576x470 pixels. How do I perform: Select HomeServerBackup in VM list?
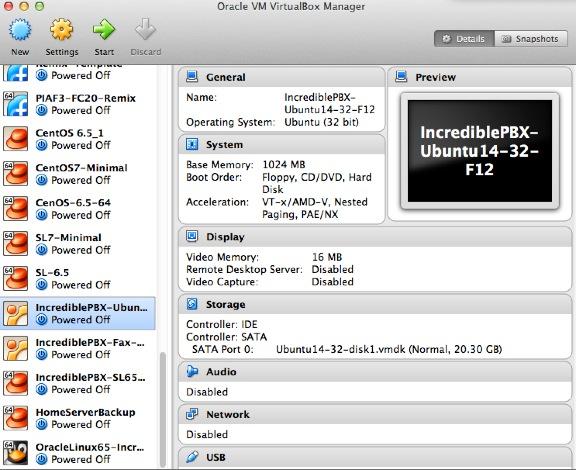pyautogui.click(x=78, y=418)
